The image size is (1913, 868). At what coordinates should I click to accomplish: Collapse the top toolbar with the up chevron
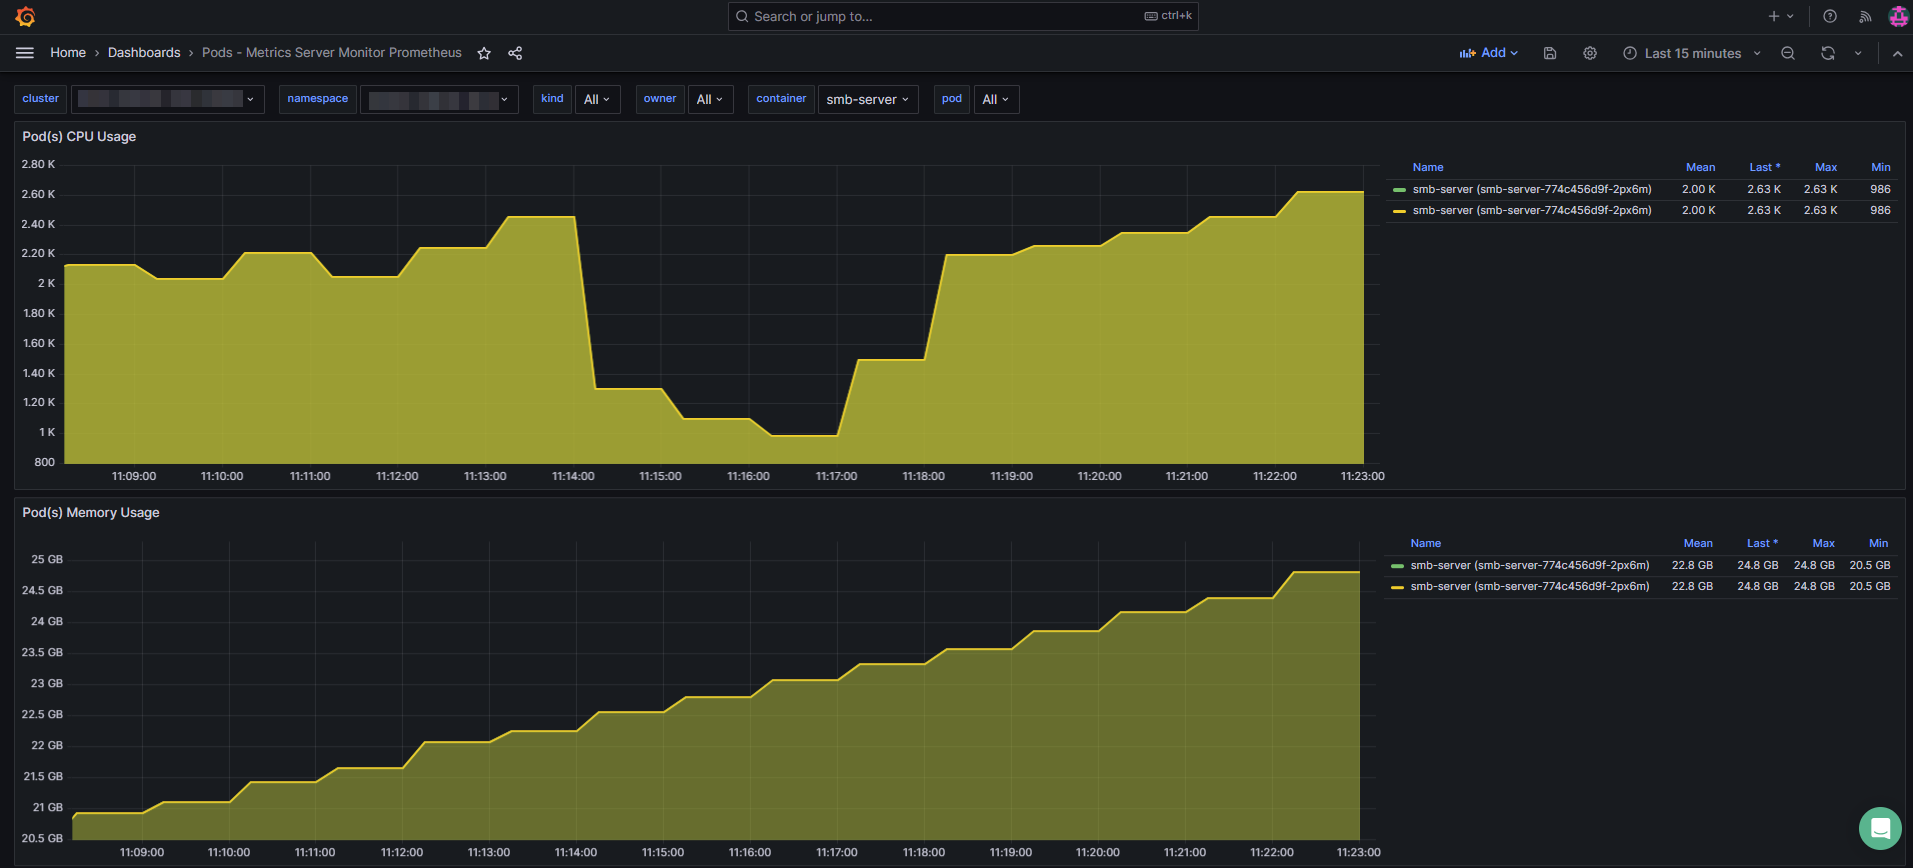tap(1897, 53)
